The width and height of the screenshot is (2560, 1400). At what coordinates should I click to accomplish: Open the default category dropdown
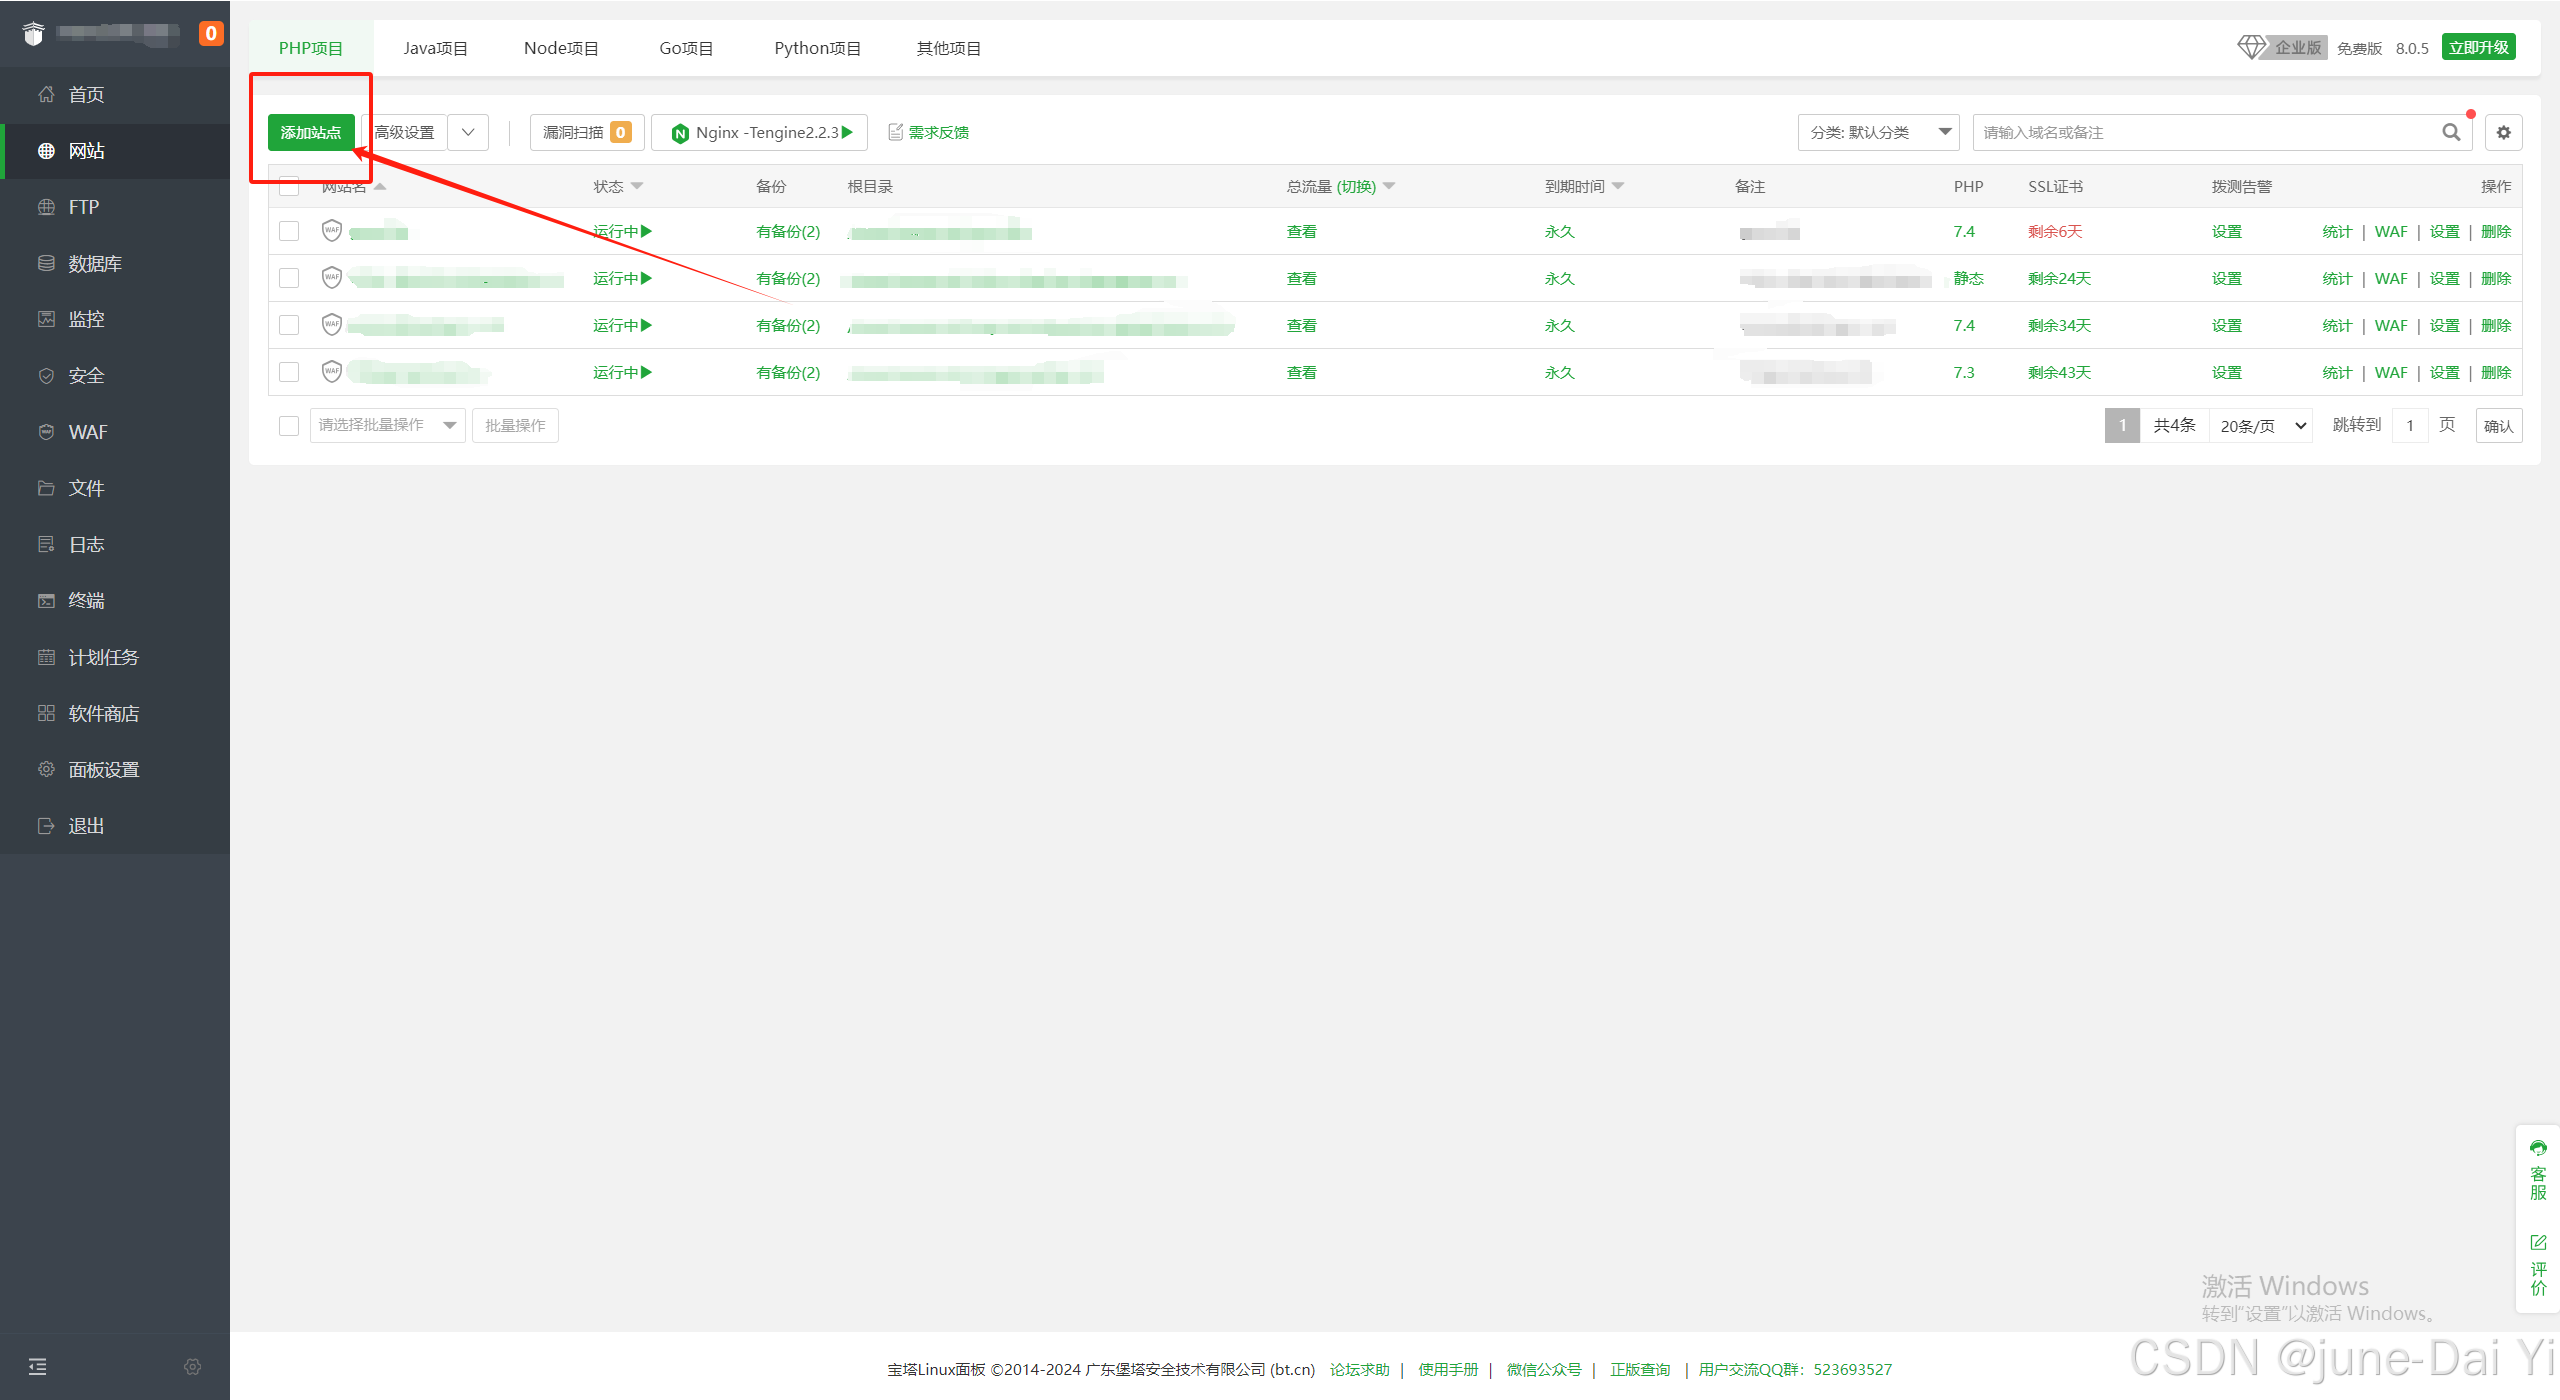coord(1877,132)
